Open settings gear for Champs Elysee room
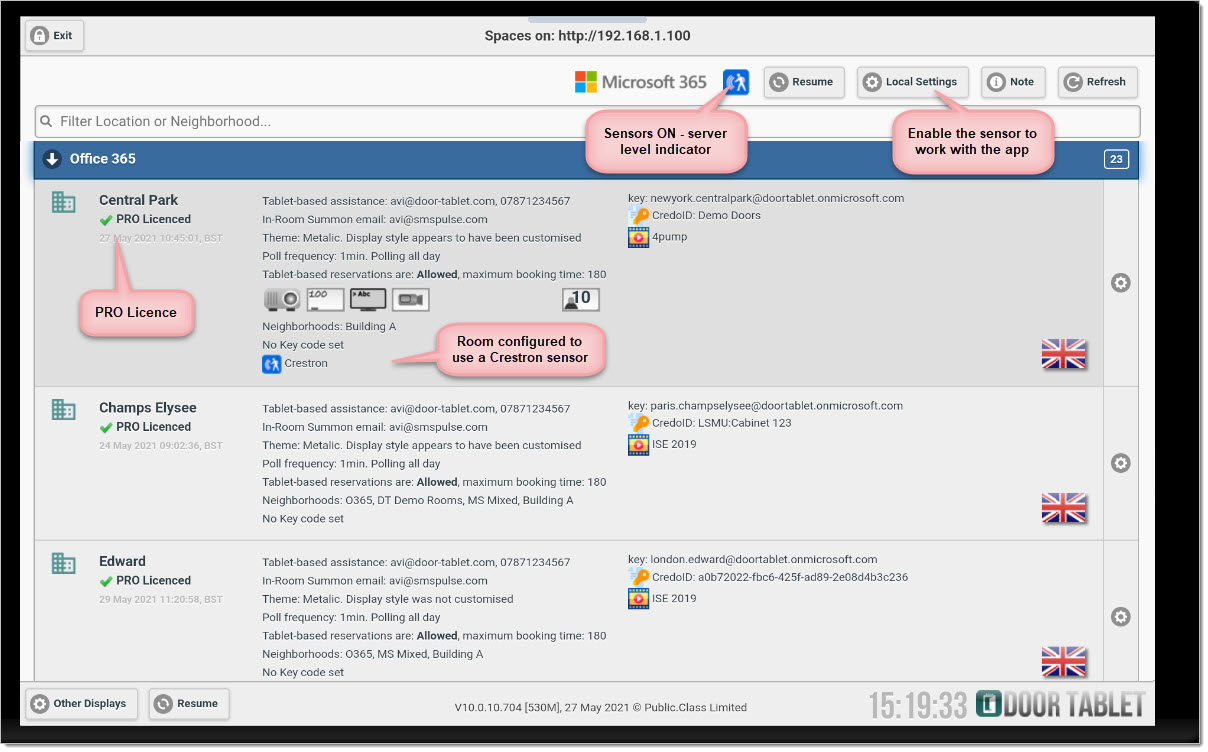Screen dimensions: 1208x752 [x=1121, y=463]
